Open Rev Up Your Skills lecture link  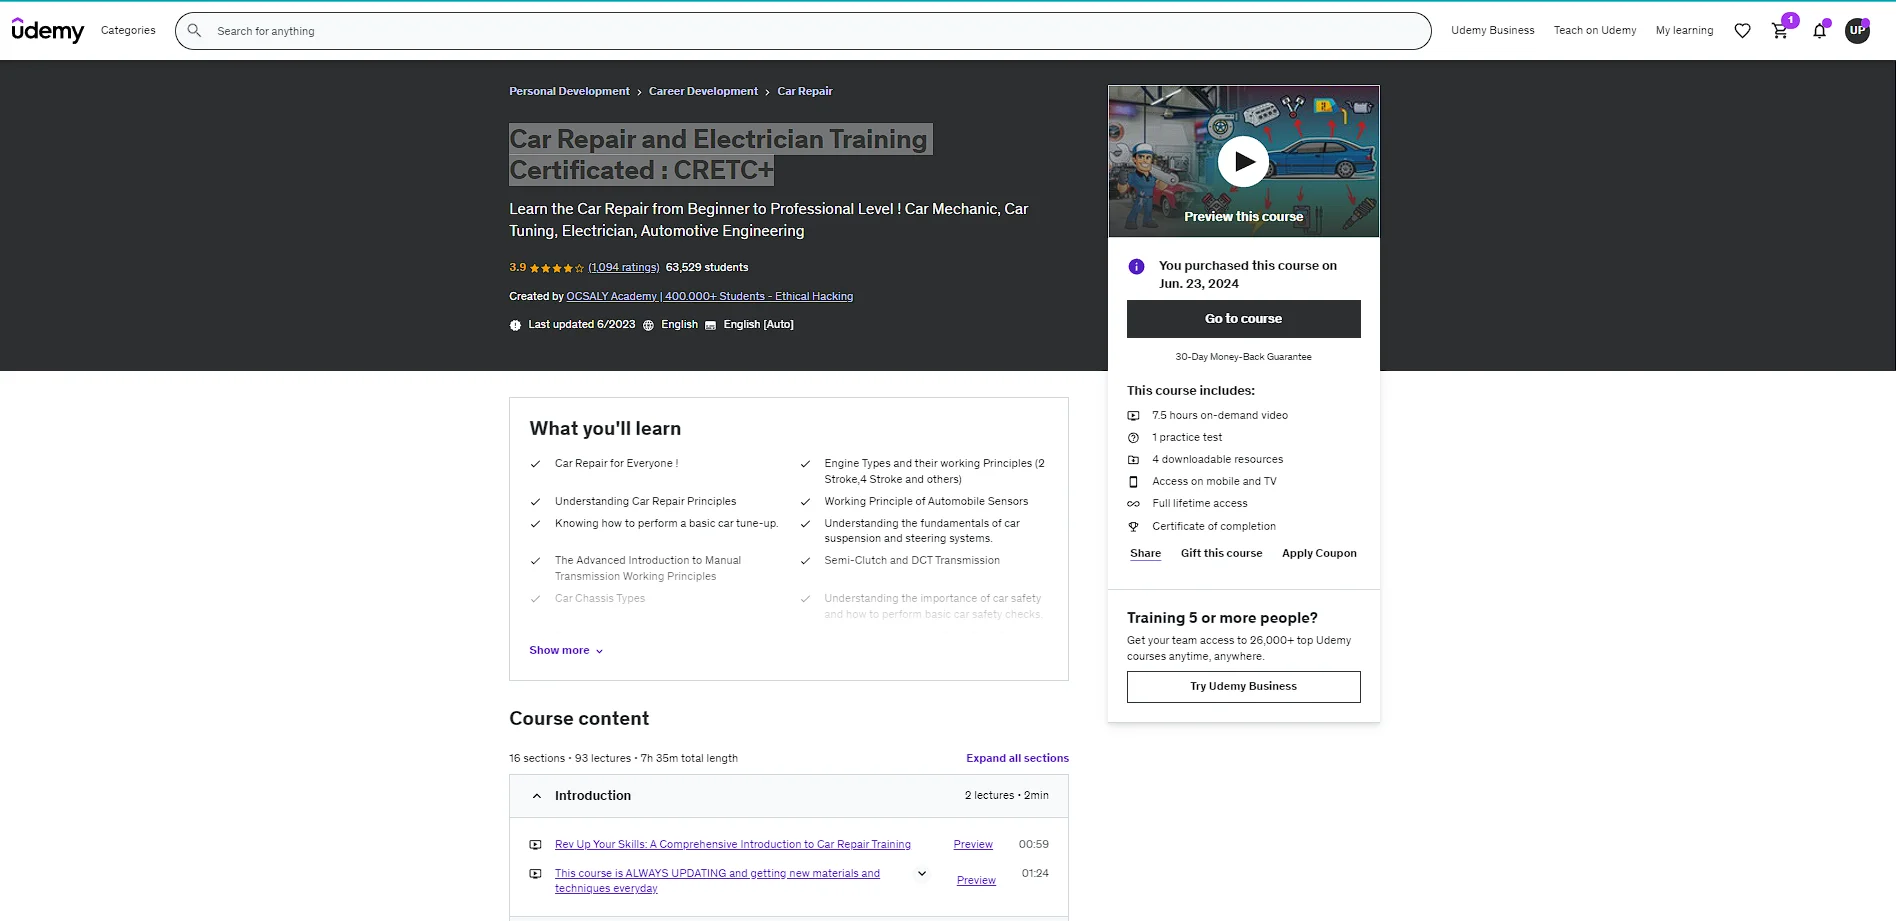[x=733, y=845]
